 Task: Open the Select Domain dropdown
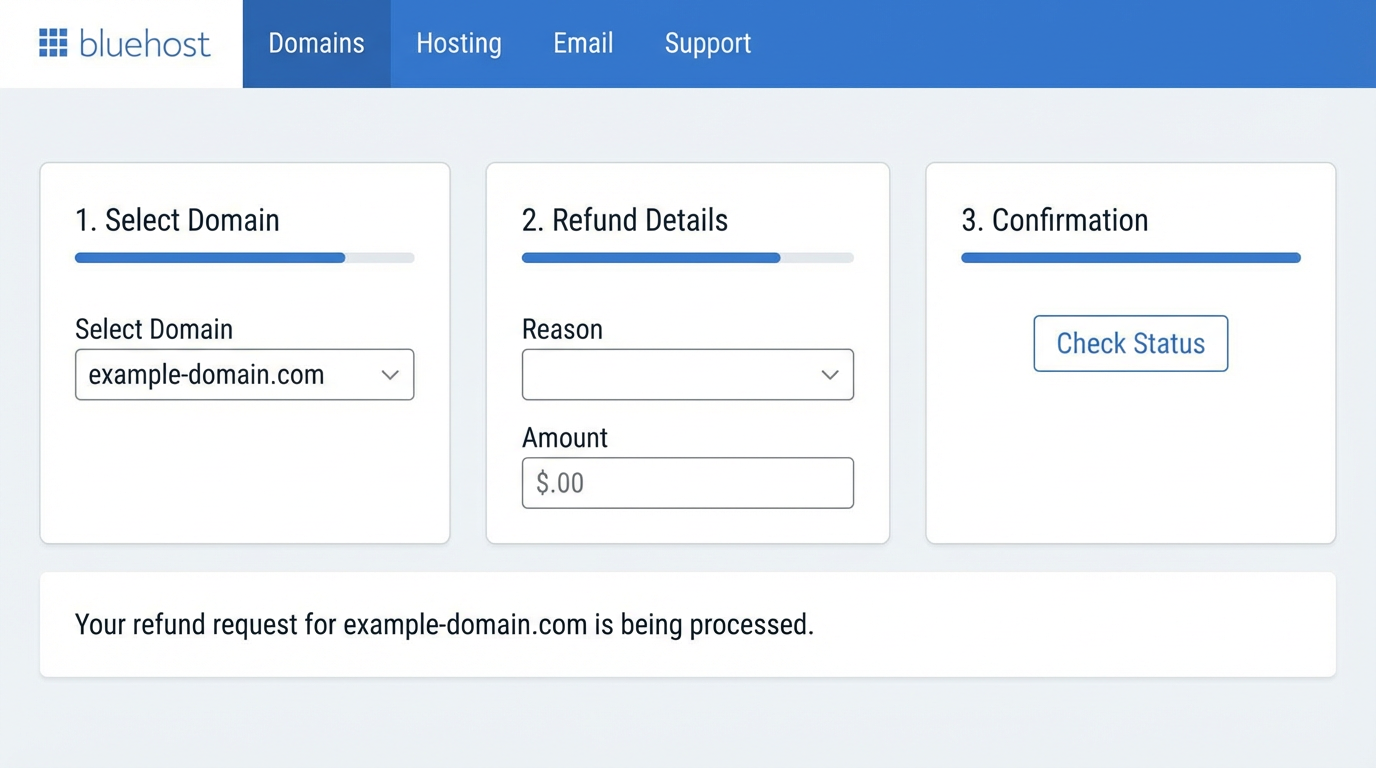[x=244, y=374]
